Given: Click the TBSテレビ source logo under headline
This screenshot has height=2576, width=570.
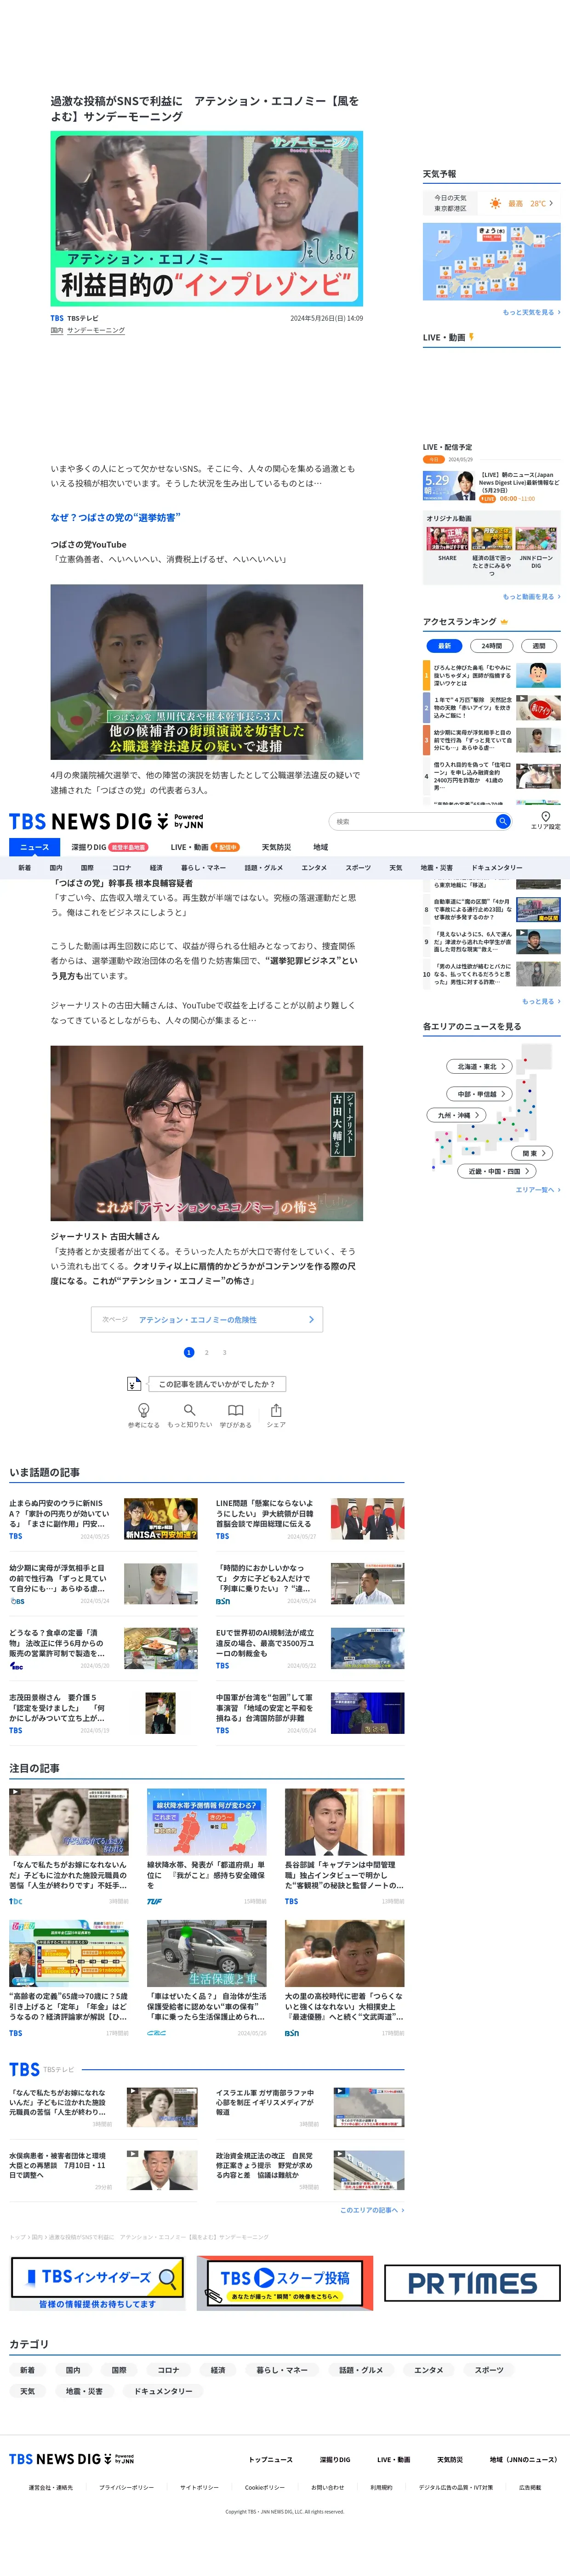Looking at the screenshot, I should tap(57, 318).
